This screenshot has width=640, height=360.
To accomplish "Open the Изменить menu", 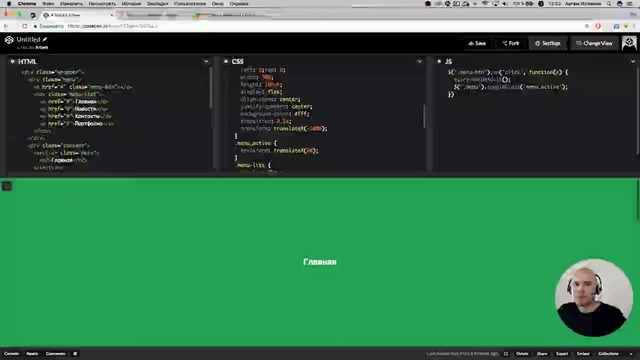I will (71, 4).
